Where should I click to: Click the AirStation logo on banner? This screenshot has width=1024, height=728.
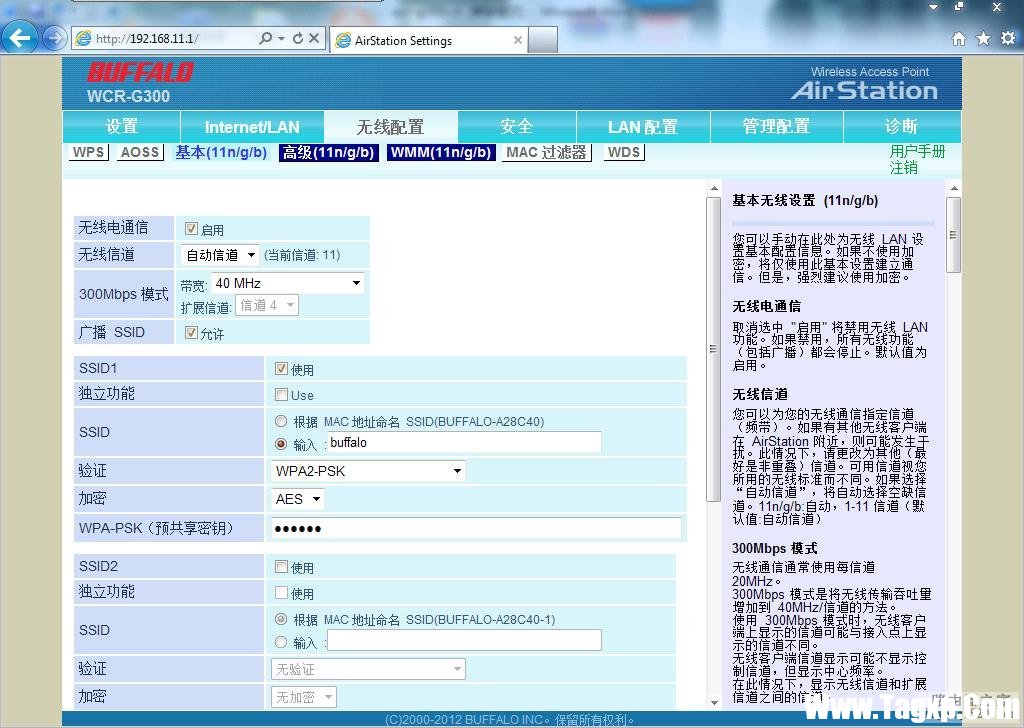[x=865, y=90]
